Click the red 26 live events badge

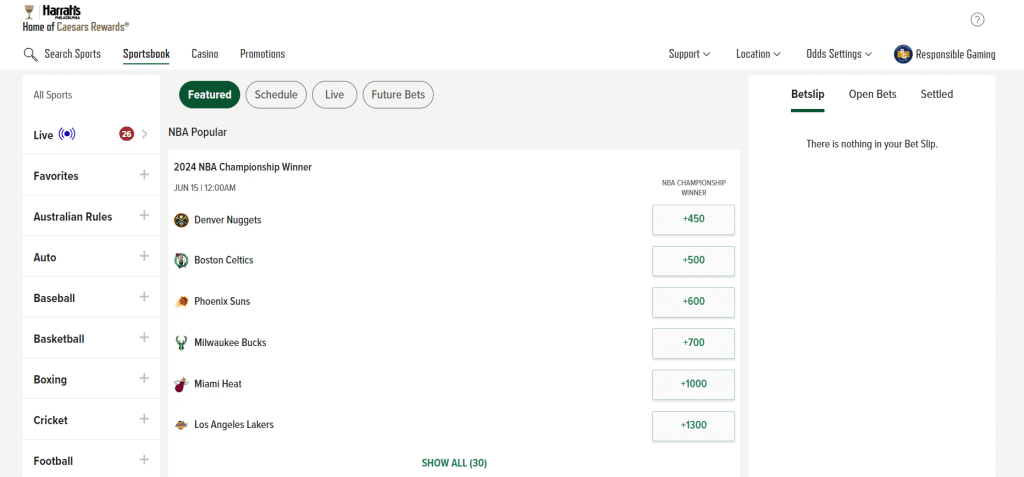tap(126, 134)
